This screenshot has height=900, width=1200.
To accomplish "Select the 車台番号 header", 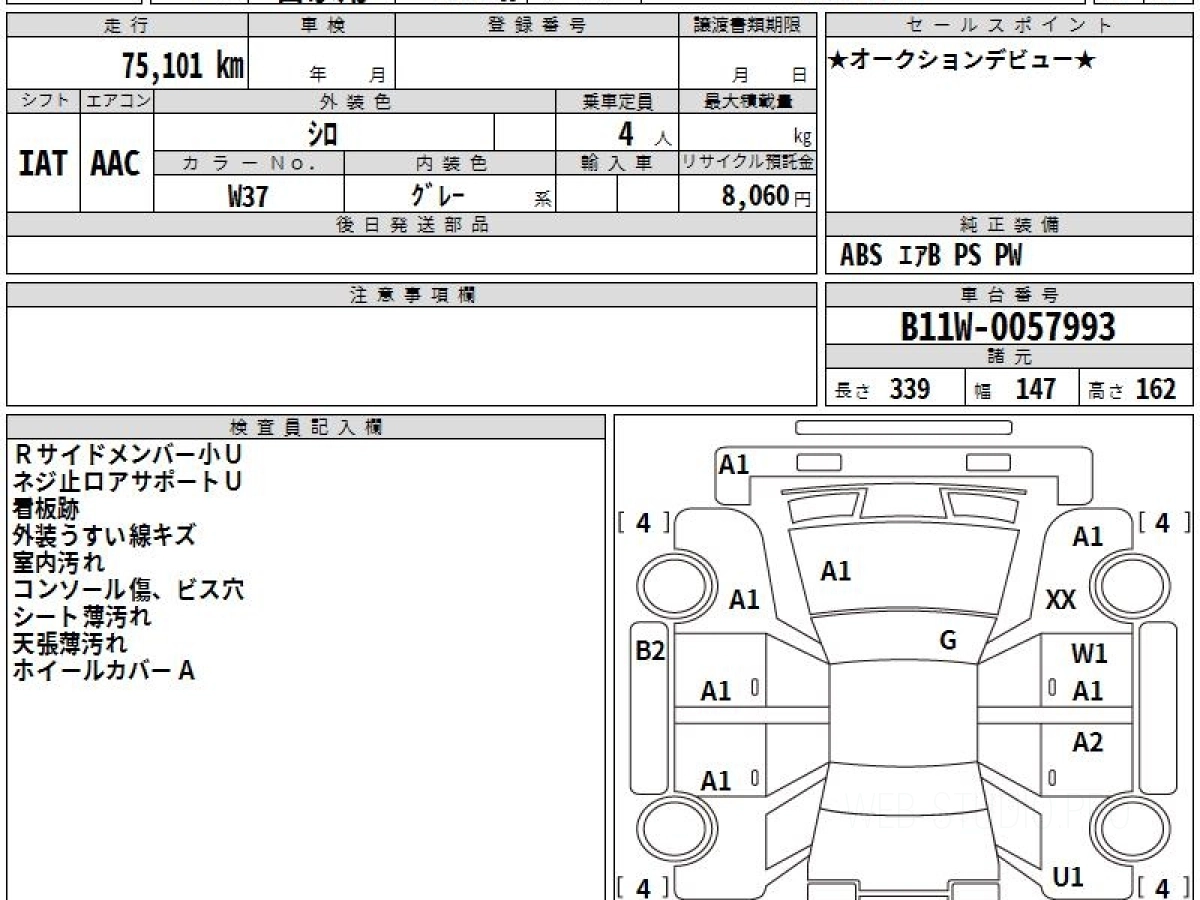I will click(x=1010, y=295).
